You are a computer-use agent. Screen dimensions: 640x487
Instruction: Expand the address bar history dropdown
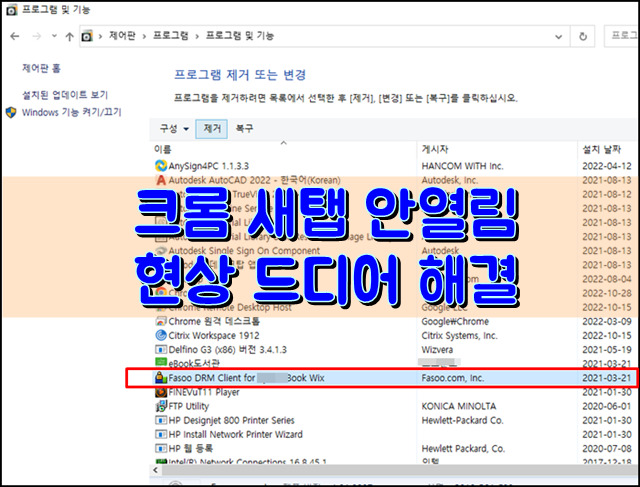558,37
